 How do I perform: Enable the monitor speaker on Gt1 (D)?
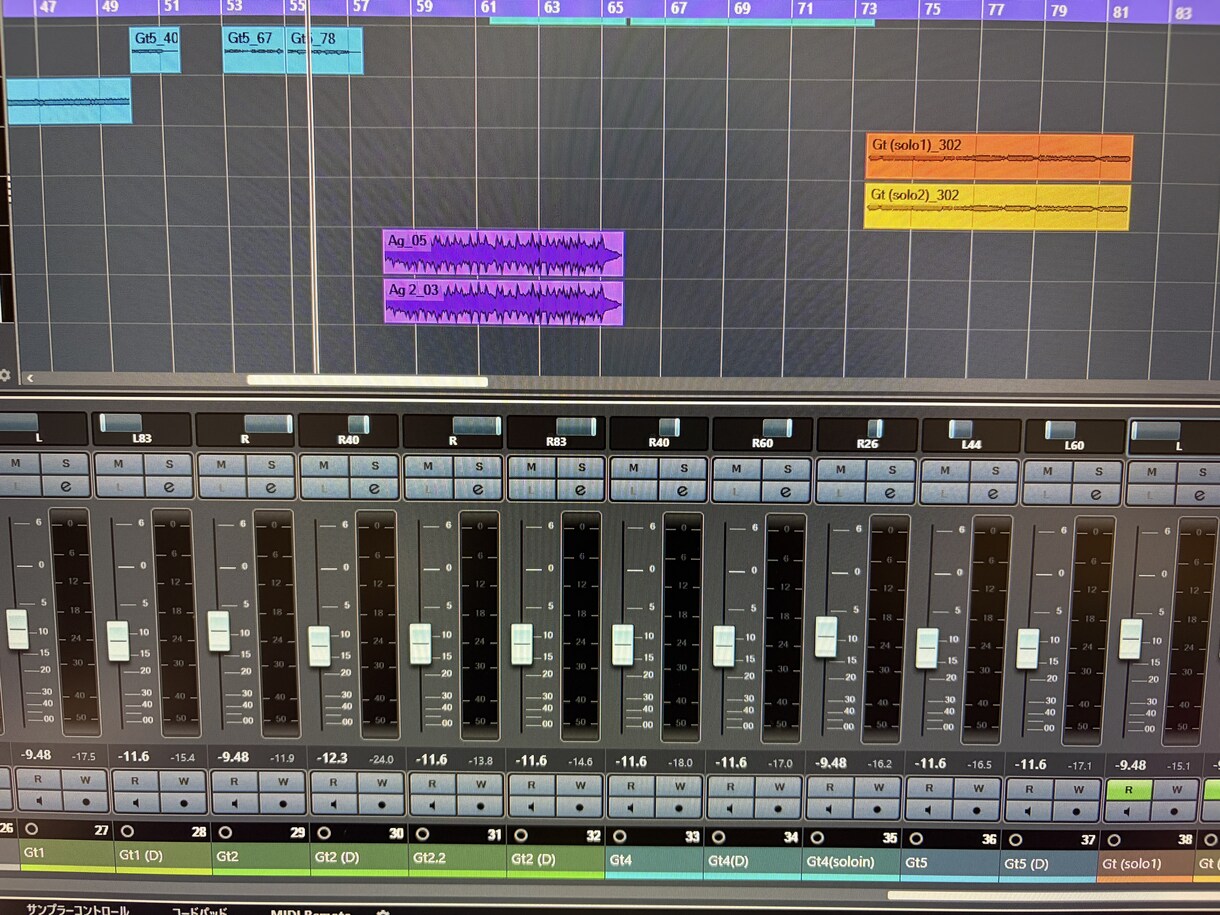135,804
